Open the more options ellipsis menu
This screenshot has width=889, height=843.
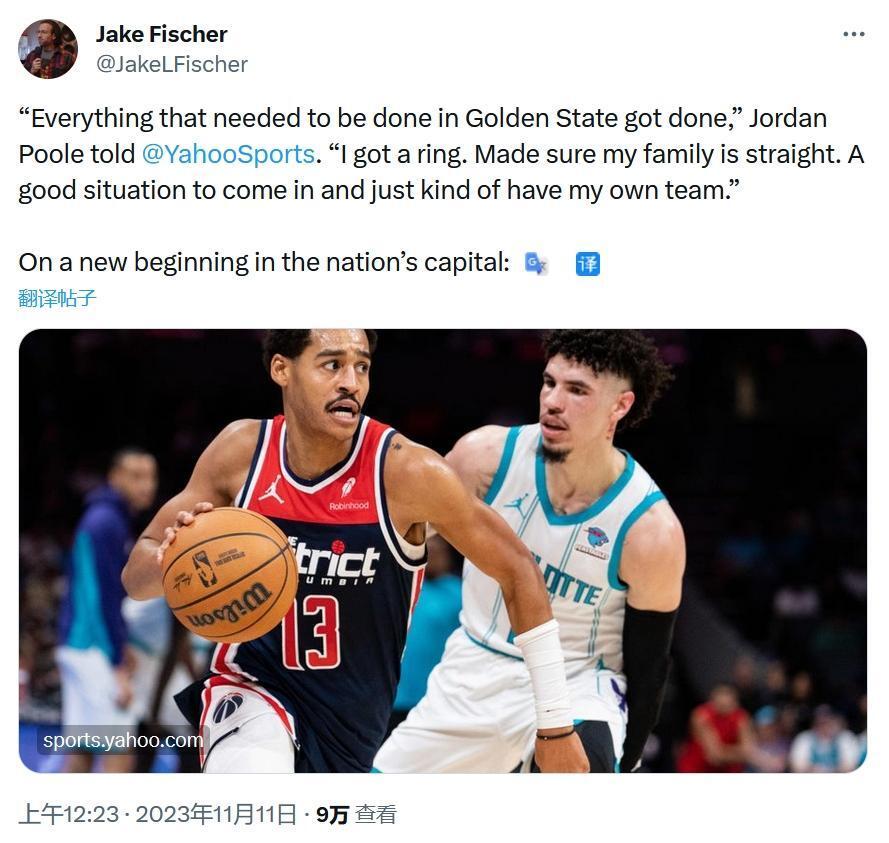click(853, 34)
